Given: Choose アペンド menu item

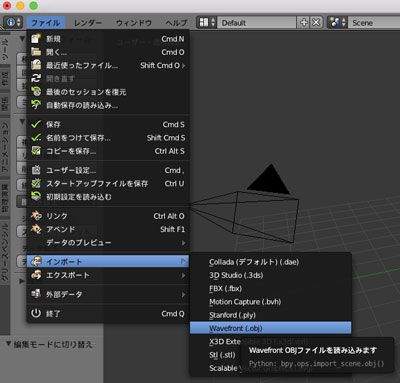Looking at the screenshot, I should tap(108, 229).
